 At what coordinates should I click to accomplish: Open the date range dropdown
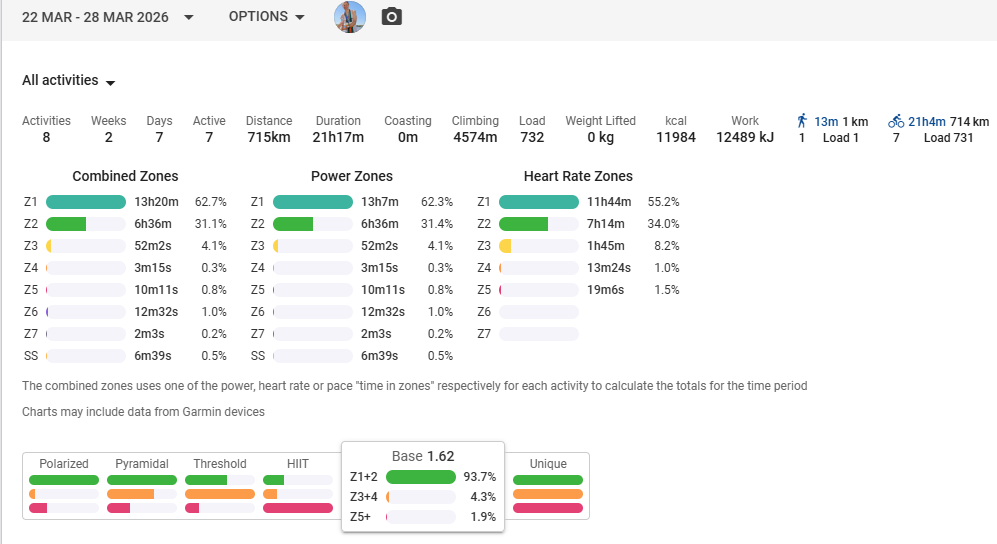[108, 17]
